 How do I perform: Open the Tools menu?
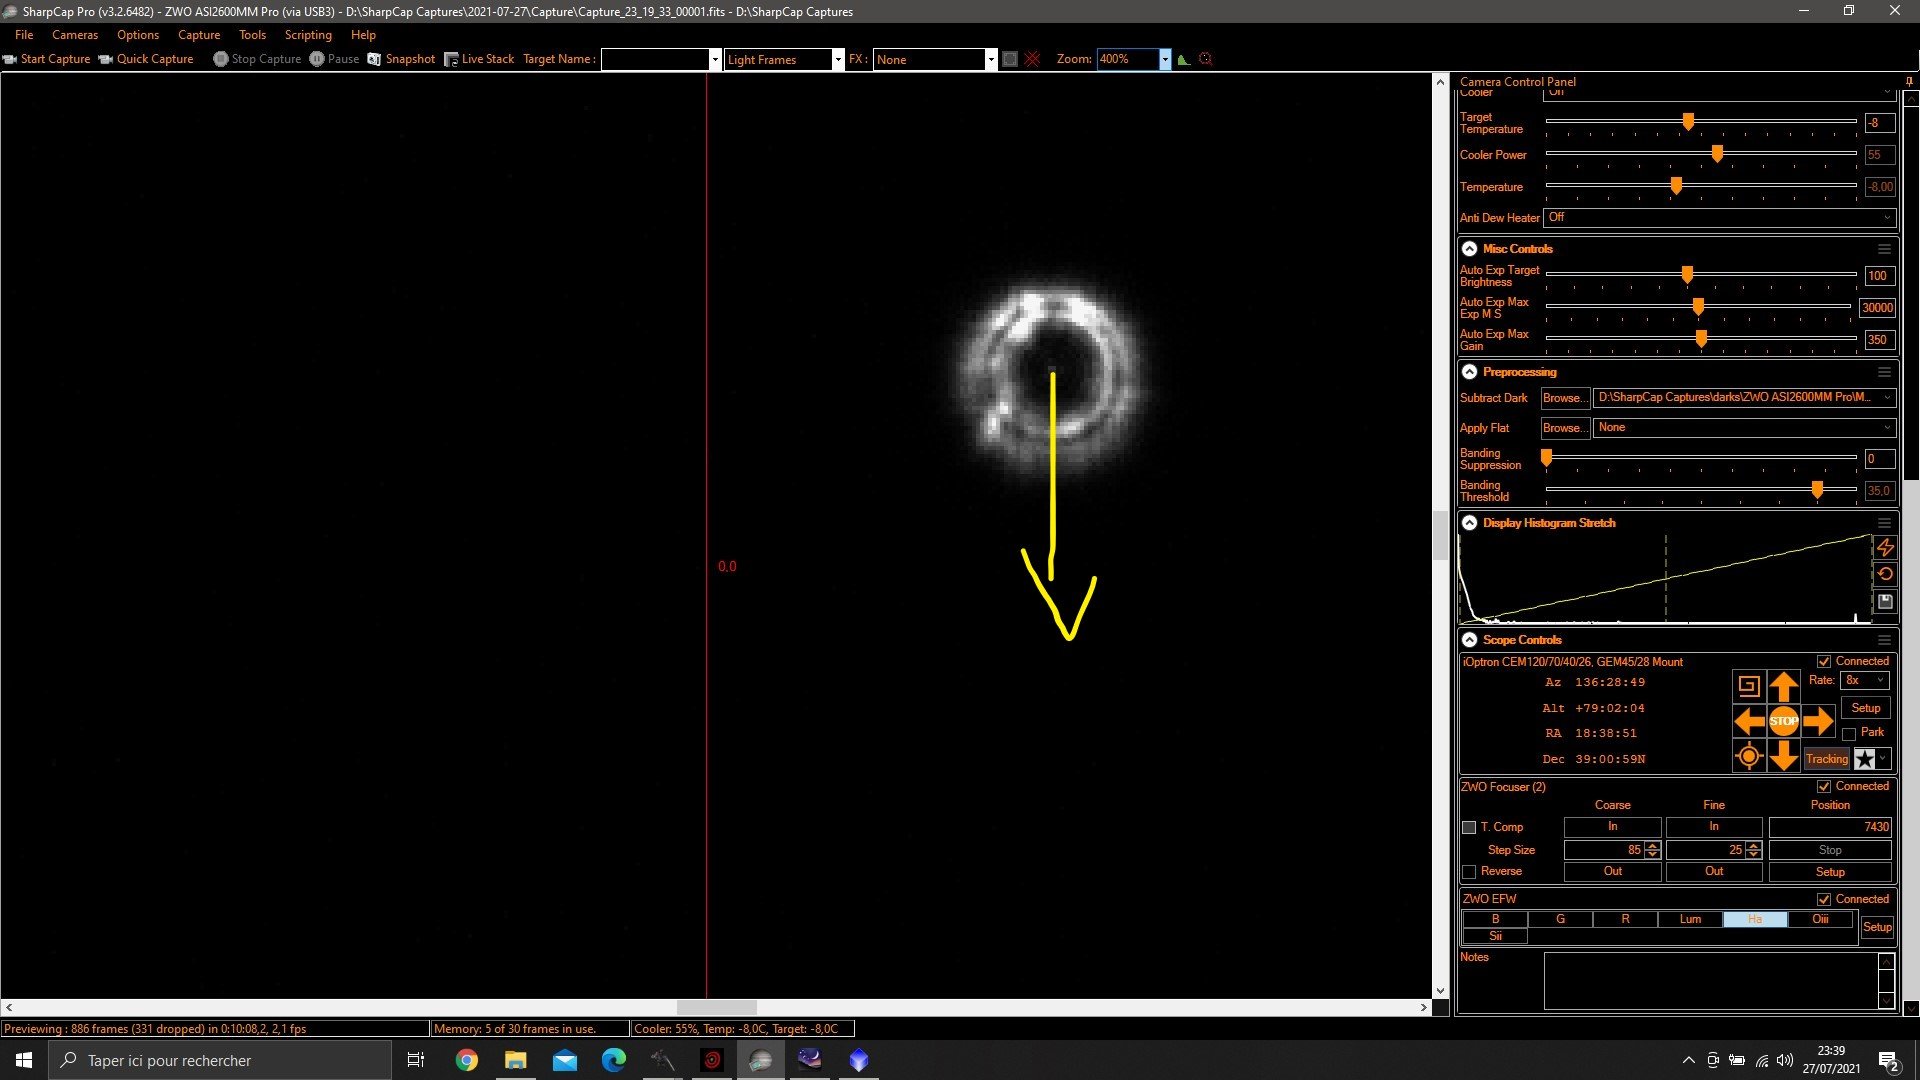pos(252,35)
